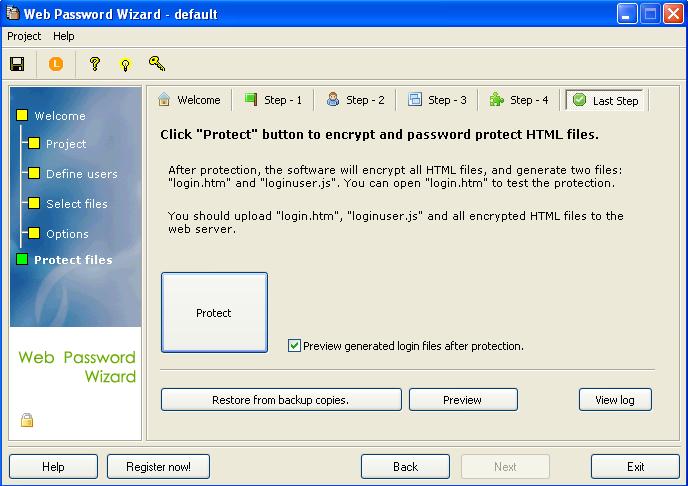Click the keys register toolbar icon
The height and width of the screenshot is (486, 688).
157,64
